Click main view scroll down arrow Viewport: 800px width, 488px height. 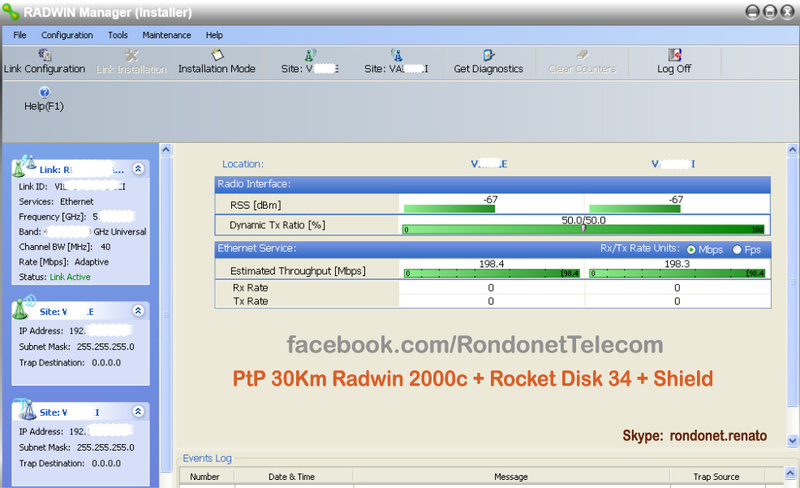[792, 440]
